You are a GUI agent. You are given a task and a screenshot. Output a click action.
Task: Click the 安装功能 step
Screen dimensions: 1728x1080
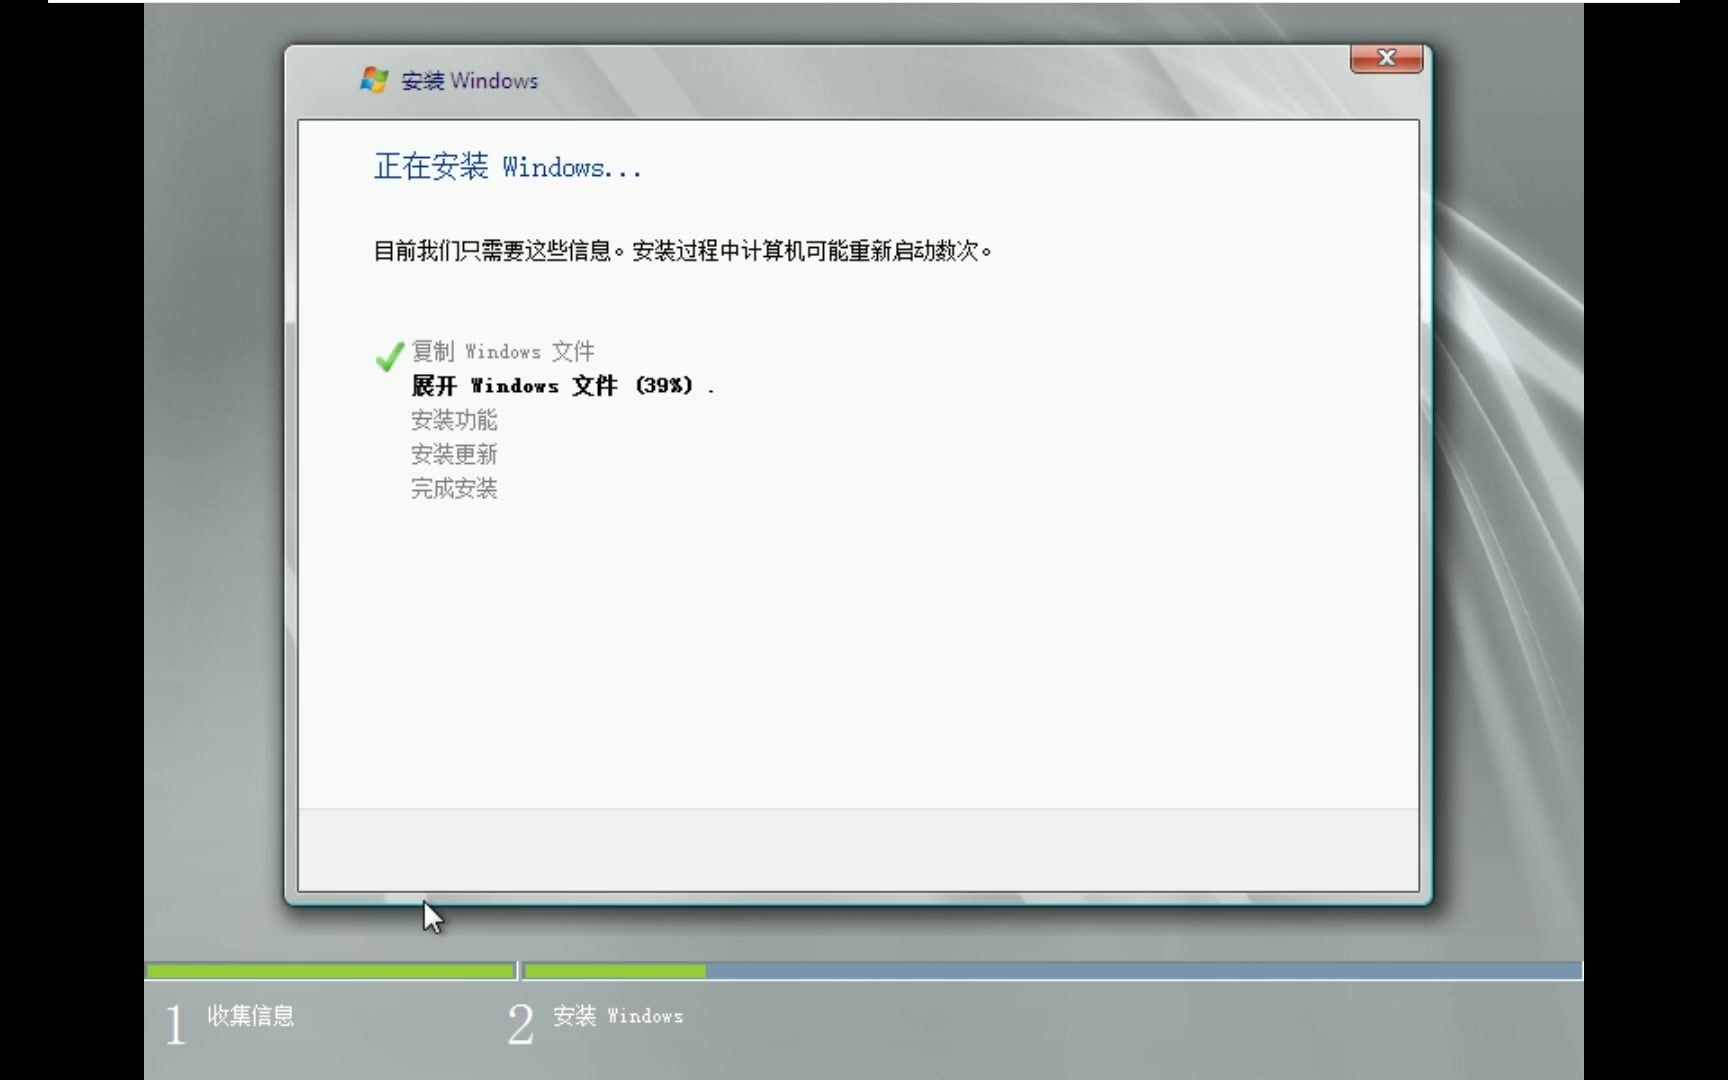click(x=454, y=420)
